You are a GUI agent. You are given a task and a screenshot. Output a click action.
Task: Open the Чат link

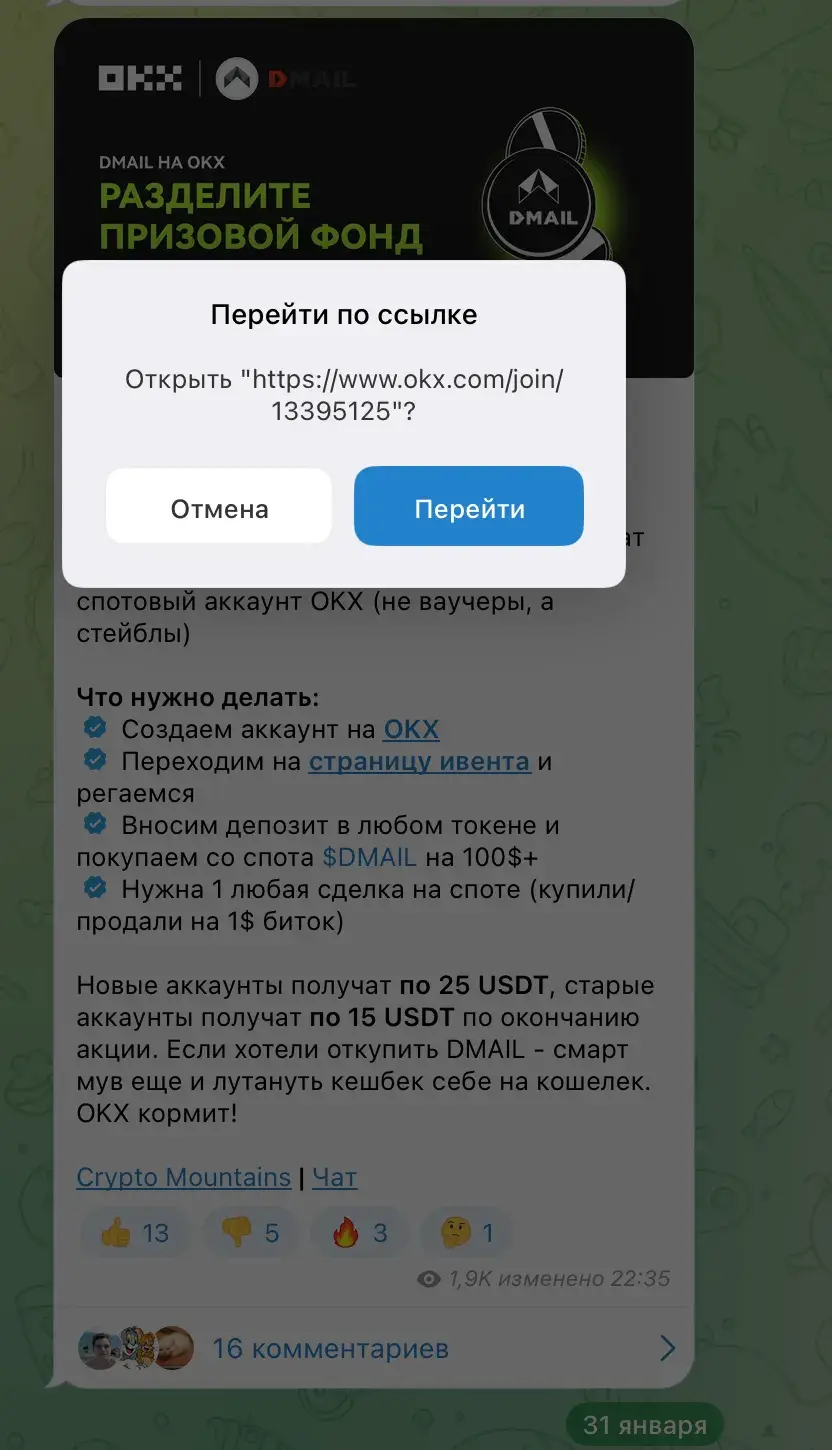[334, 1177]
